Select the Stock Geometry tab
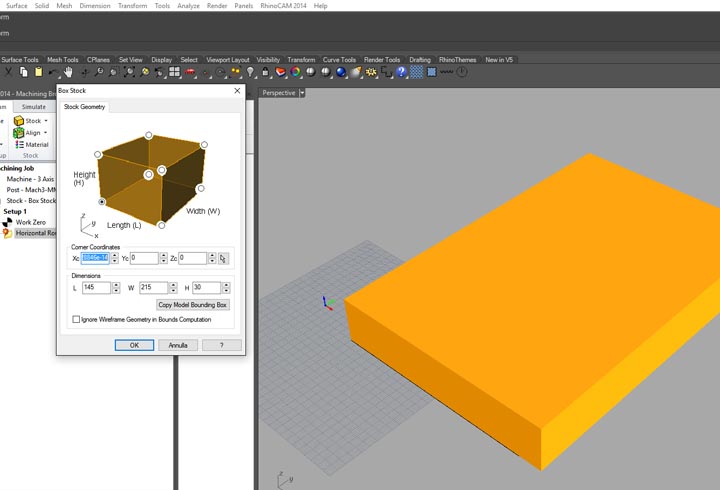The height and width of the screenshot is (490, 720). point(84,107)
